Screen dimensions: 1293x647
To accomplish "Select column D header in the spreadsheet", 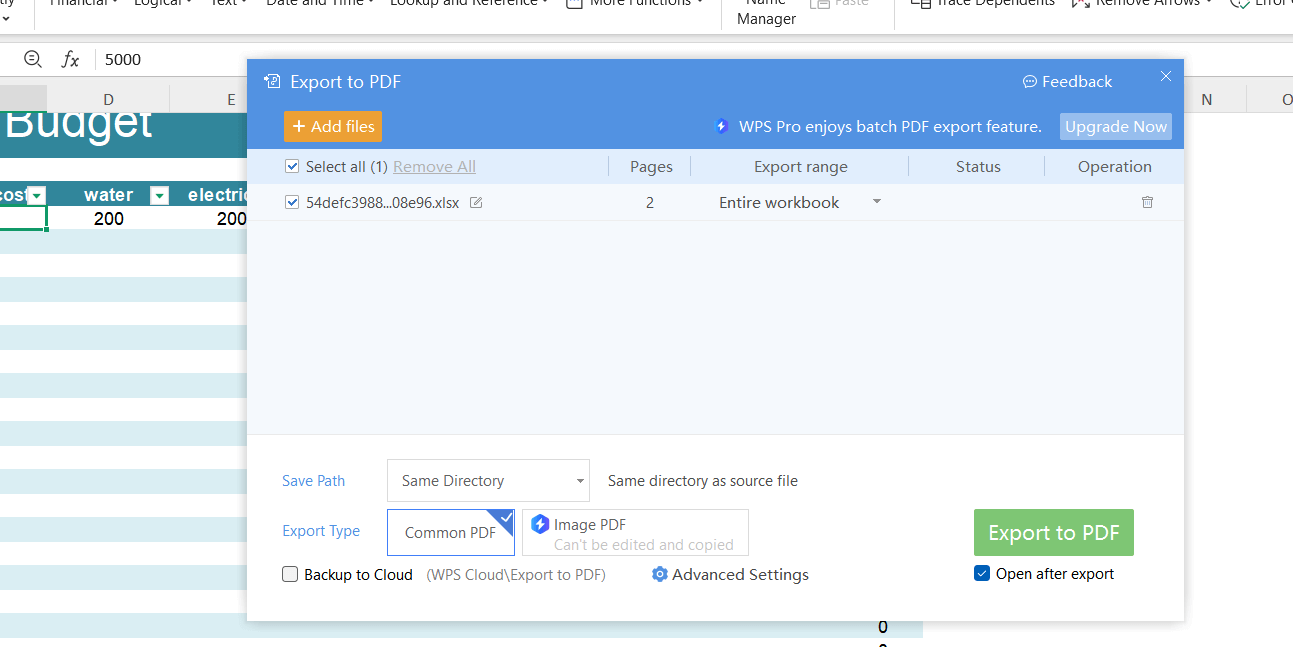I will coord(108,99).
